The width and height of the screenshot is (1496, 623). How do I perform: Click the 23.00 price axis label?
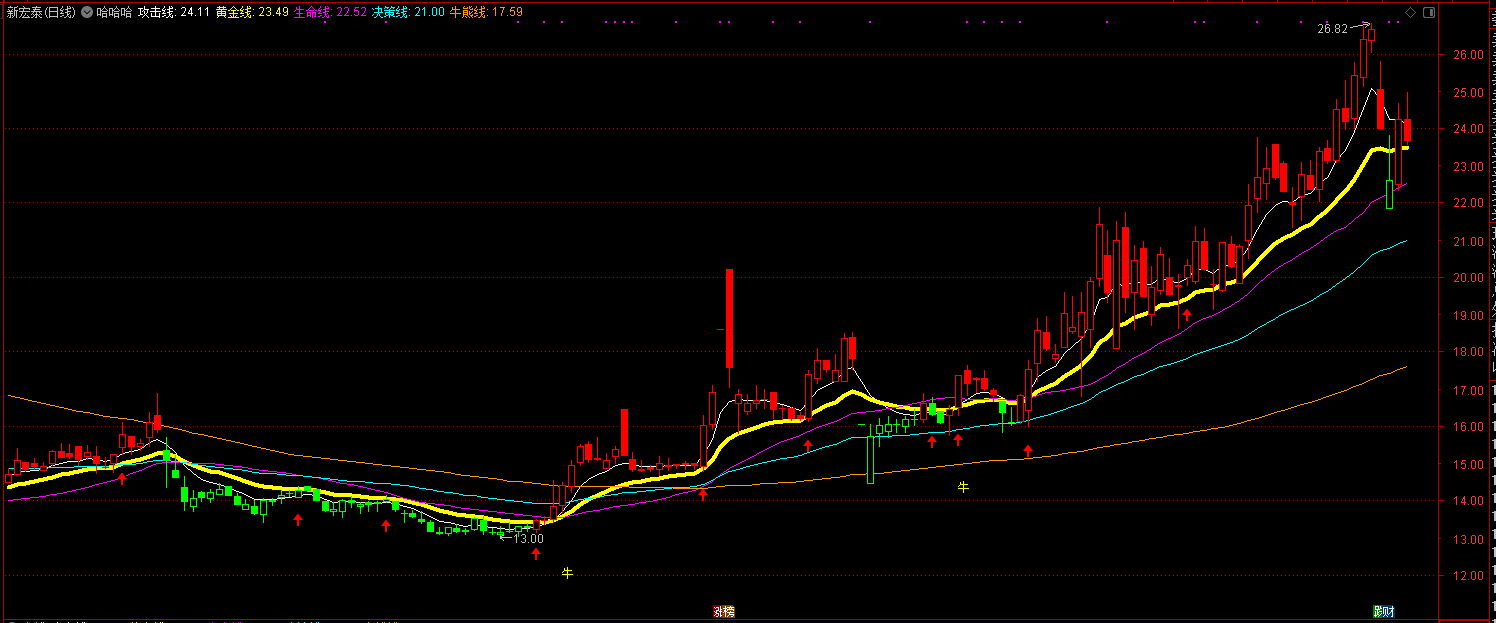1468,167
